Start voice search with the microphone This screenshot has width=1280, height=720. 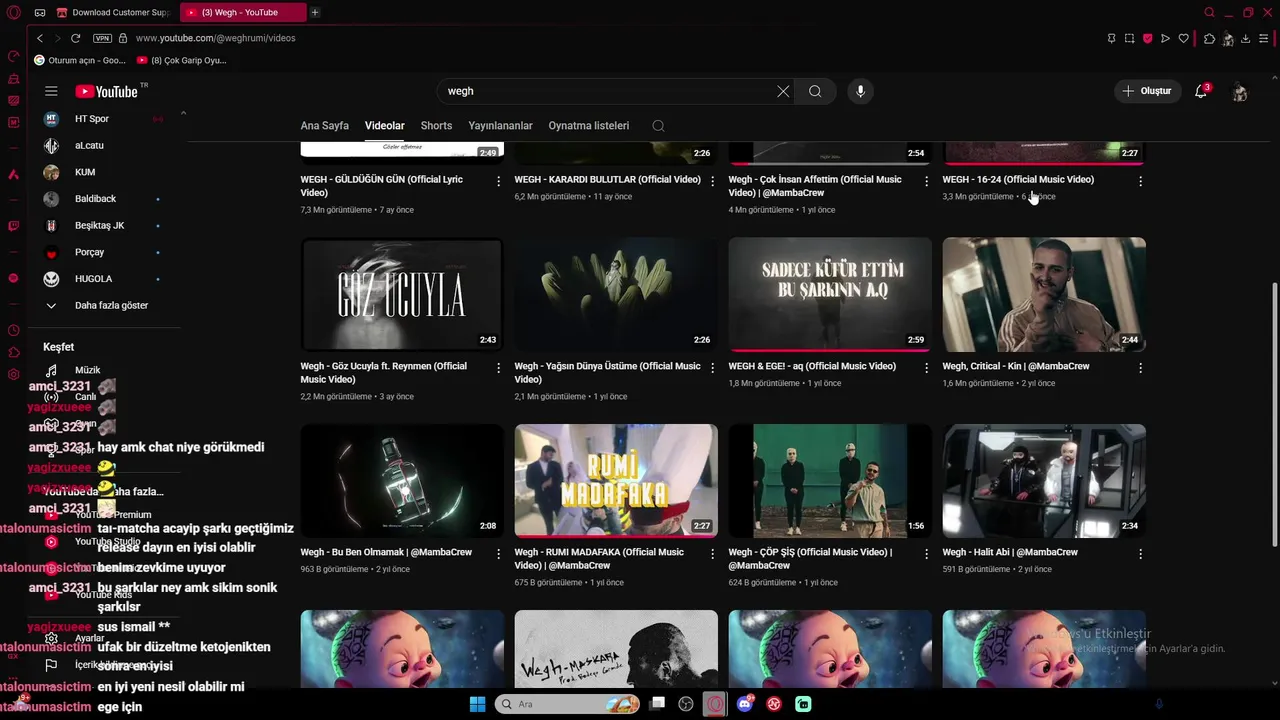[x=860, y=91]
